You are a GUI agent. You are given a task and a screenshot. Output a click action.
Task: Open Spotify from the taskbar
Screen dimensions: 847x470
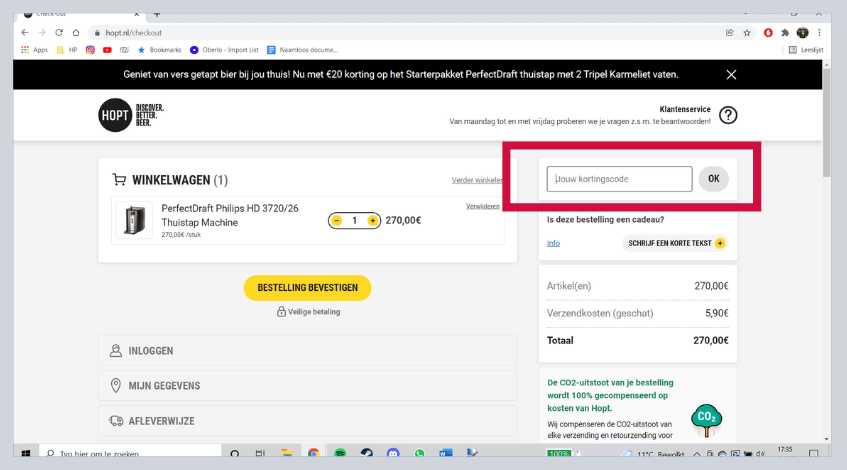[340, 453]
